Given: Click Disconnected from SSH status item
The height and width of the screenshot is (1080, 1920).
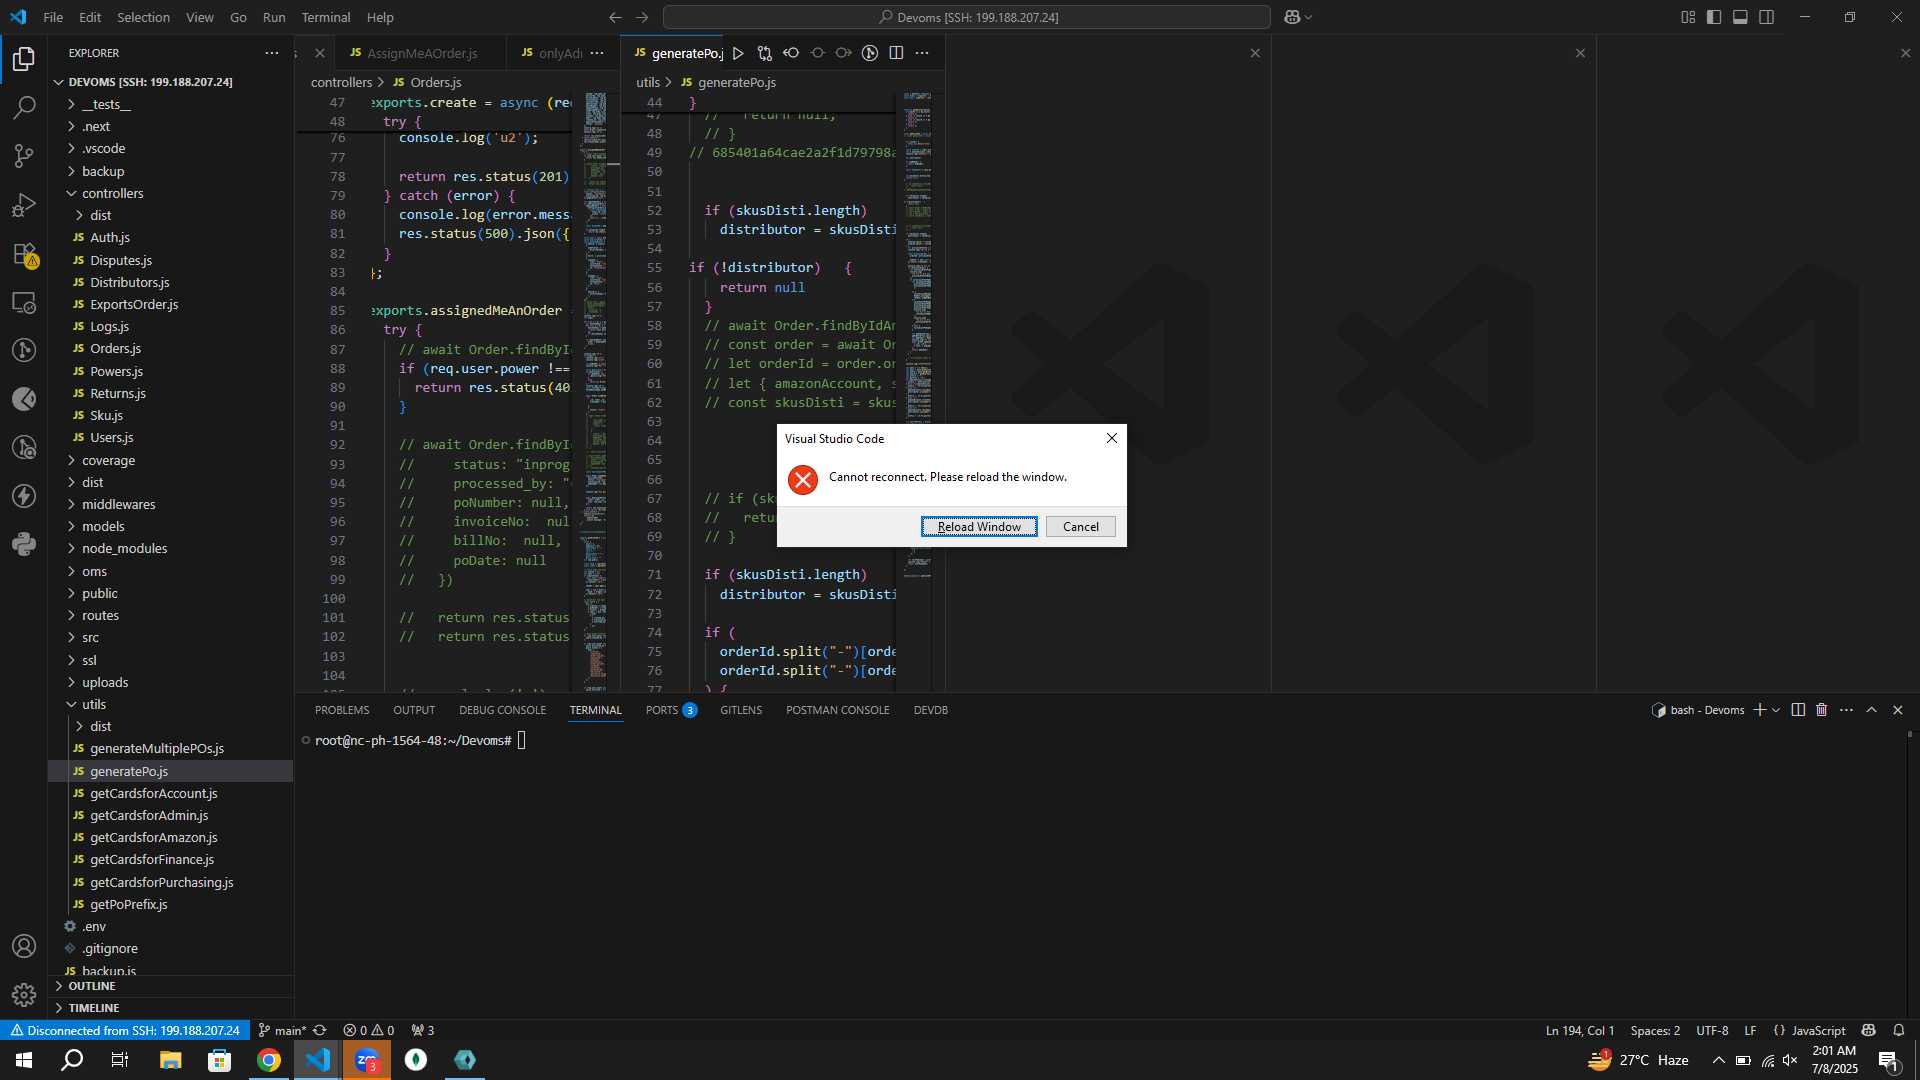Looking at the screenshot, I should 125,1031.
